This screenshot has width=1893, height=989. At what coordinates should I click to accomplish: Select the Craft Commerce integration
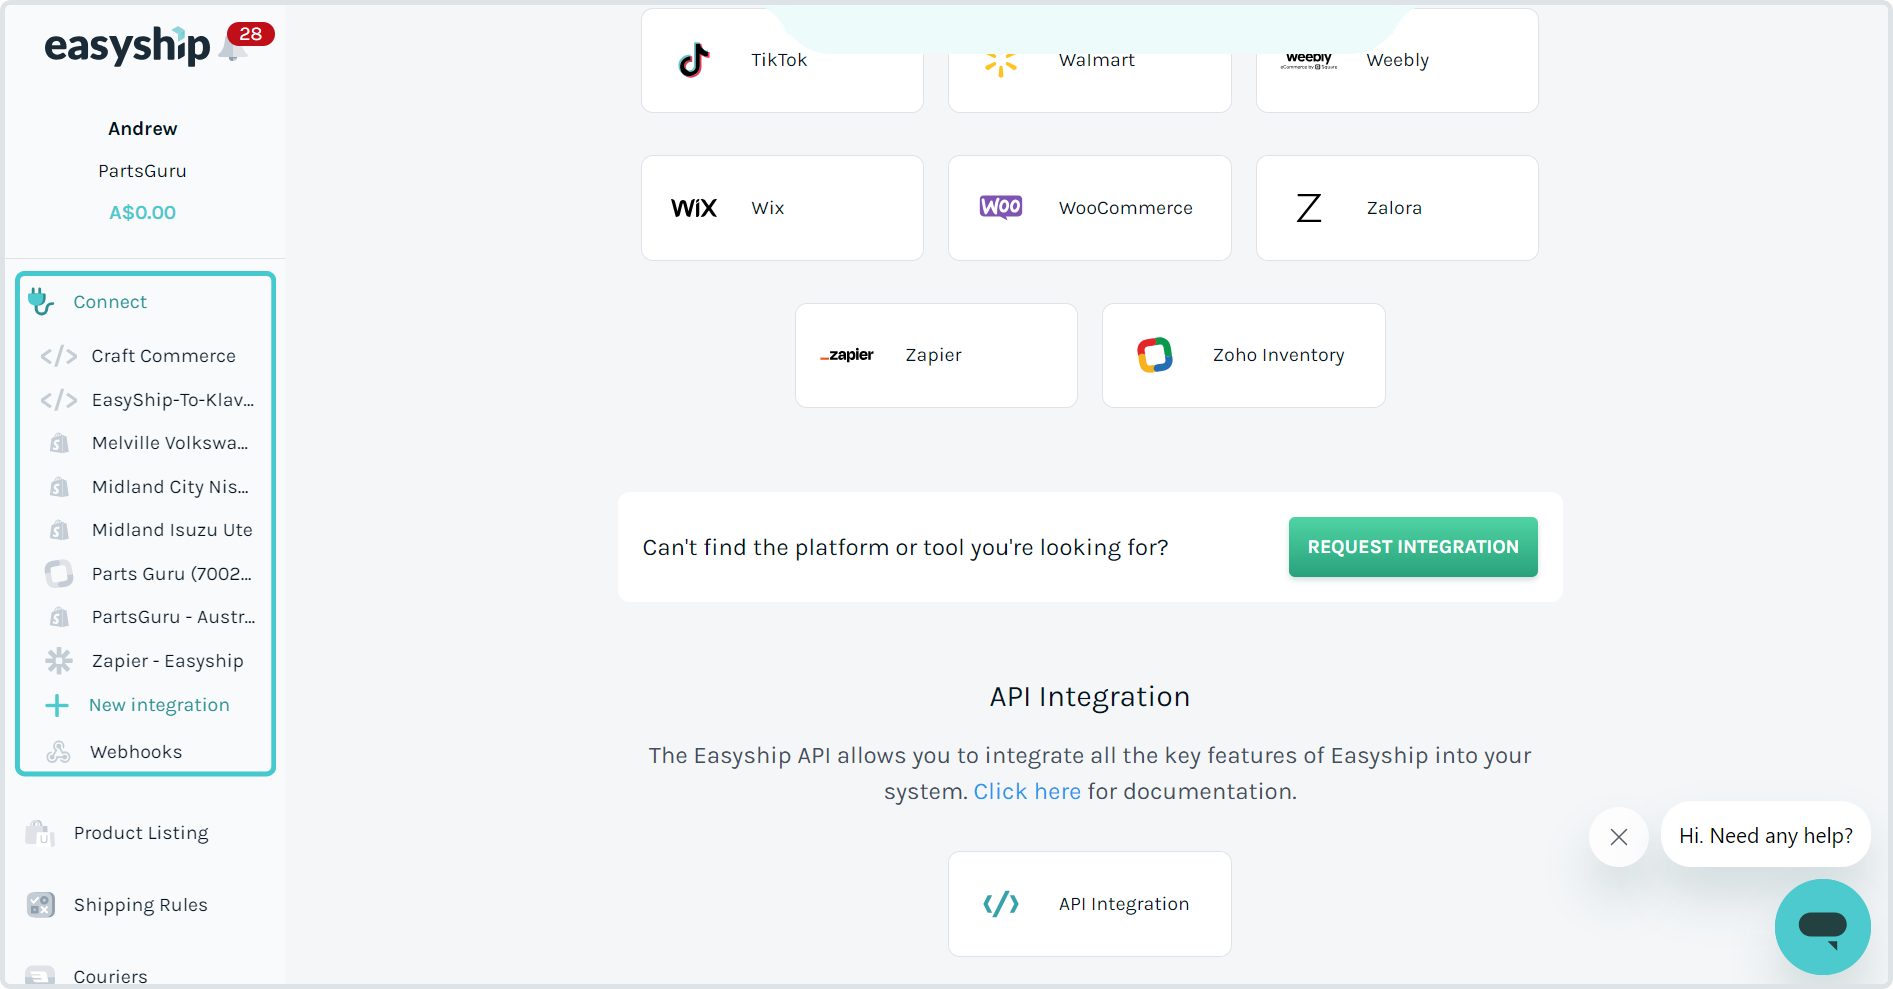tap(164, 356)
